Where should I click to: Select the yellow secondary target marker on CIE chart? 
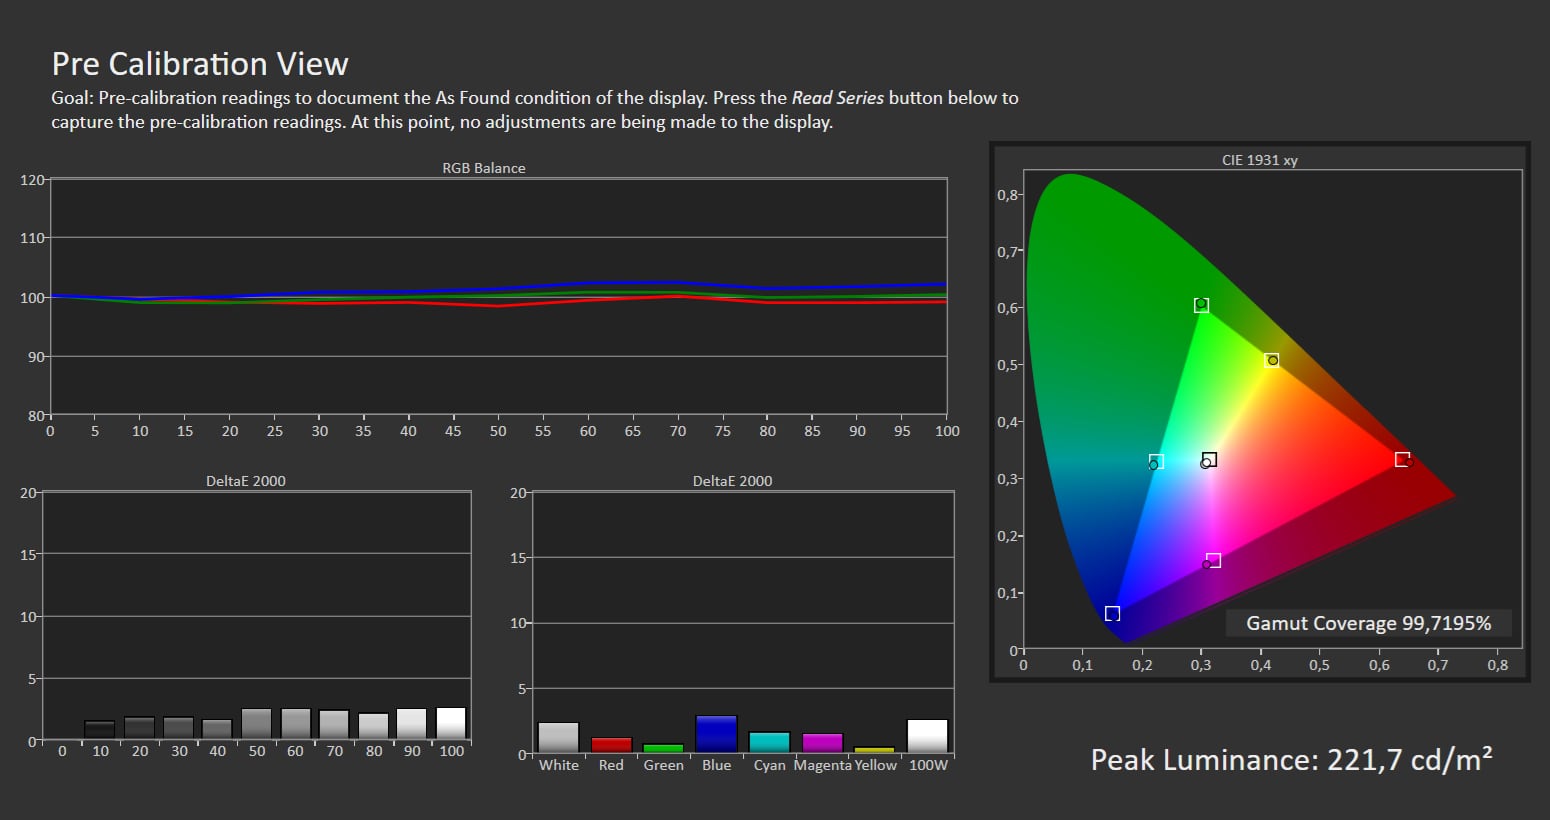click(1271, 360)
